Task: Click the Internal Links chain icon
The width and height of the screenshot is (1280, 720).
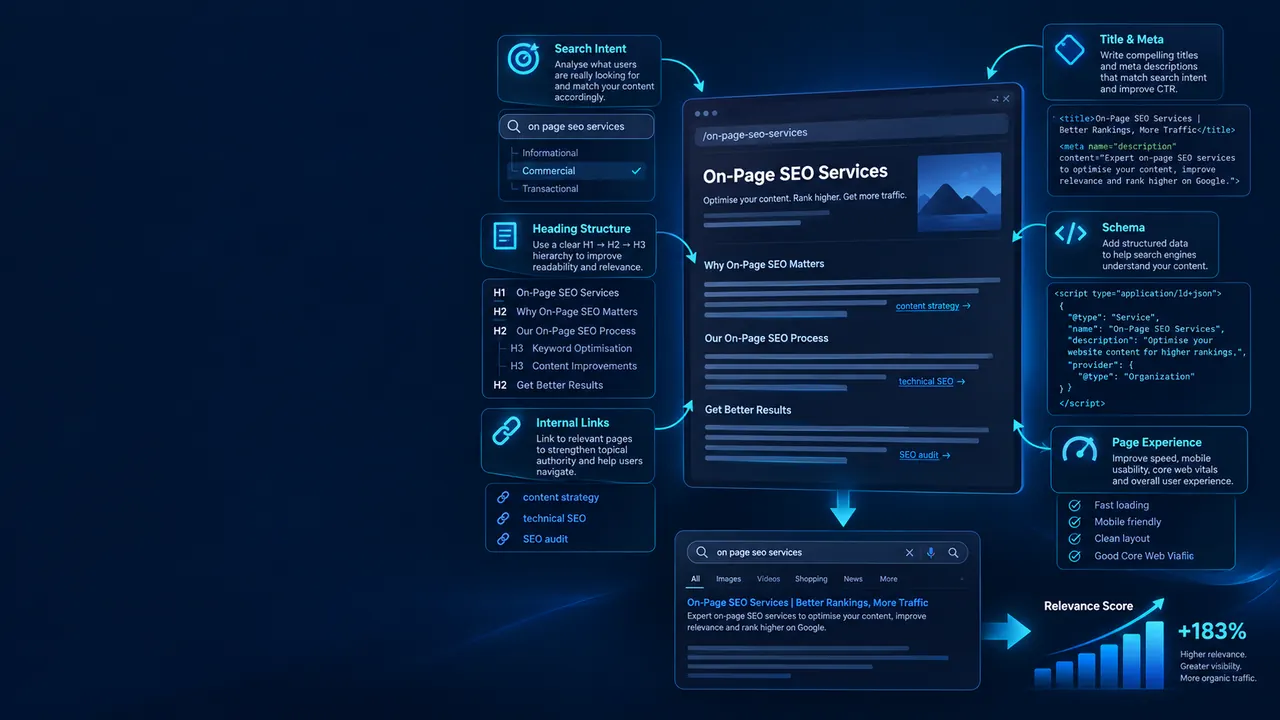Action: pos(506,431)
